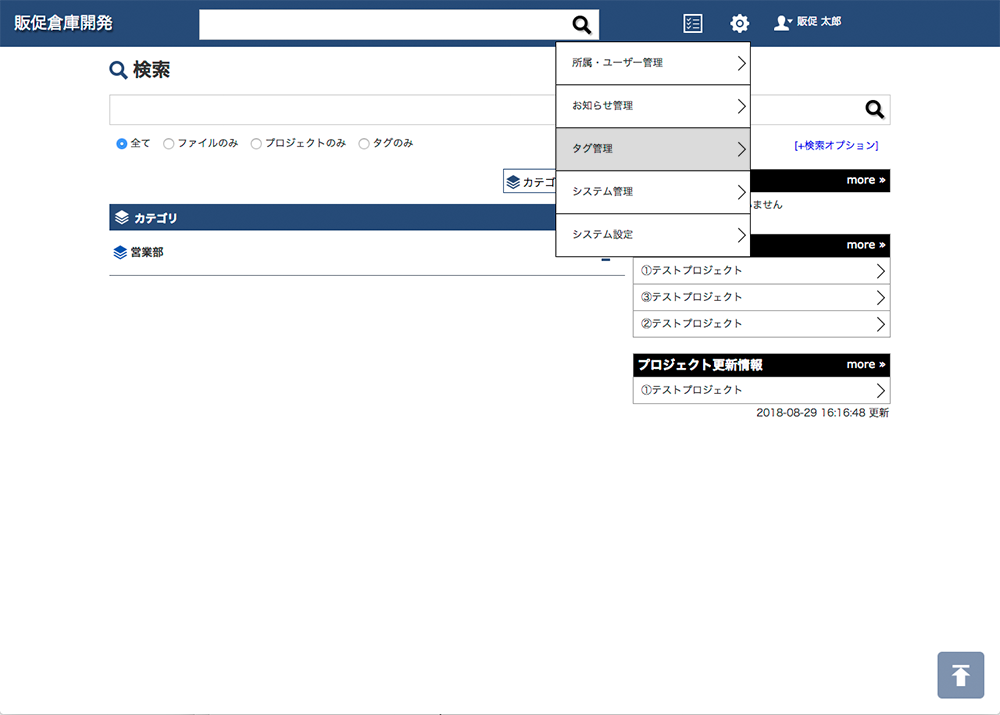The width and height of the screenshot is (1000, 715).
Task: Click the stack icon in カテゴリ header
Action: tap(122, 217)
